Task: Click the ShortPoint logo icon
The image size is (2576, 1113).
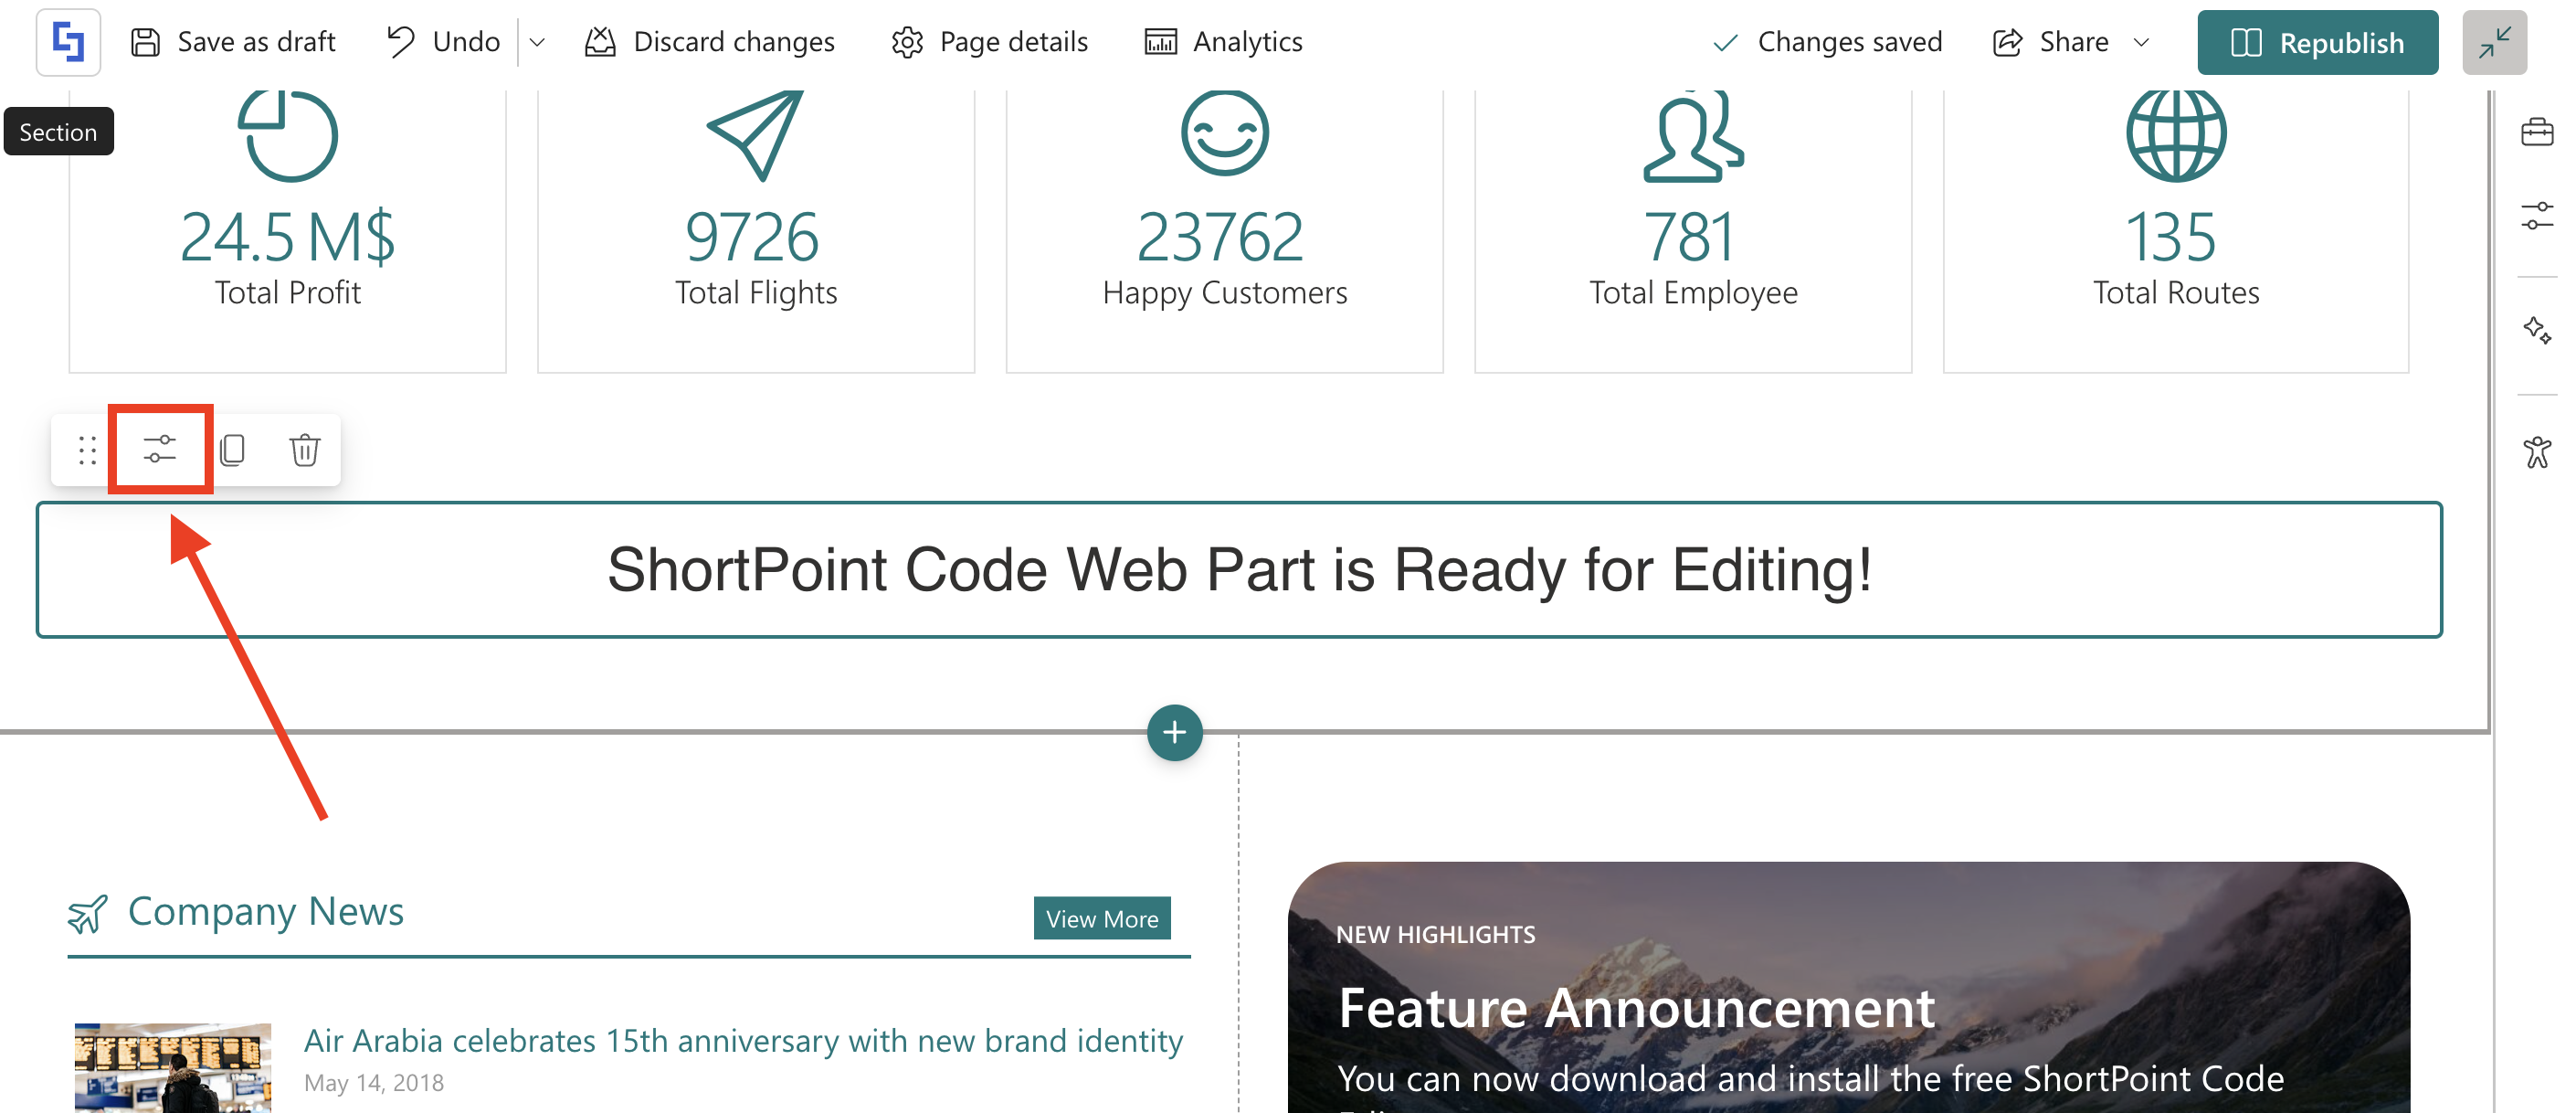Action: [68, 42]
